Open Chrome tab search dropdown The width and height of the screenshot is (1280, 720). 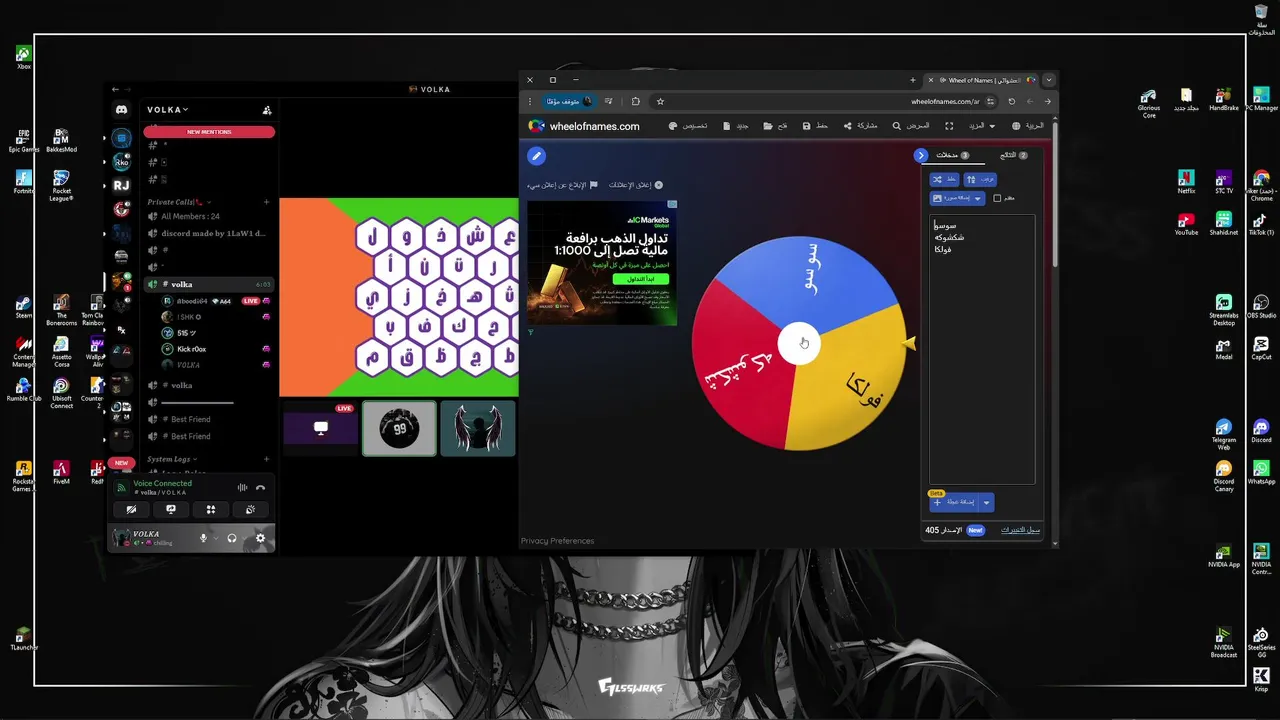1048,80
